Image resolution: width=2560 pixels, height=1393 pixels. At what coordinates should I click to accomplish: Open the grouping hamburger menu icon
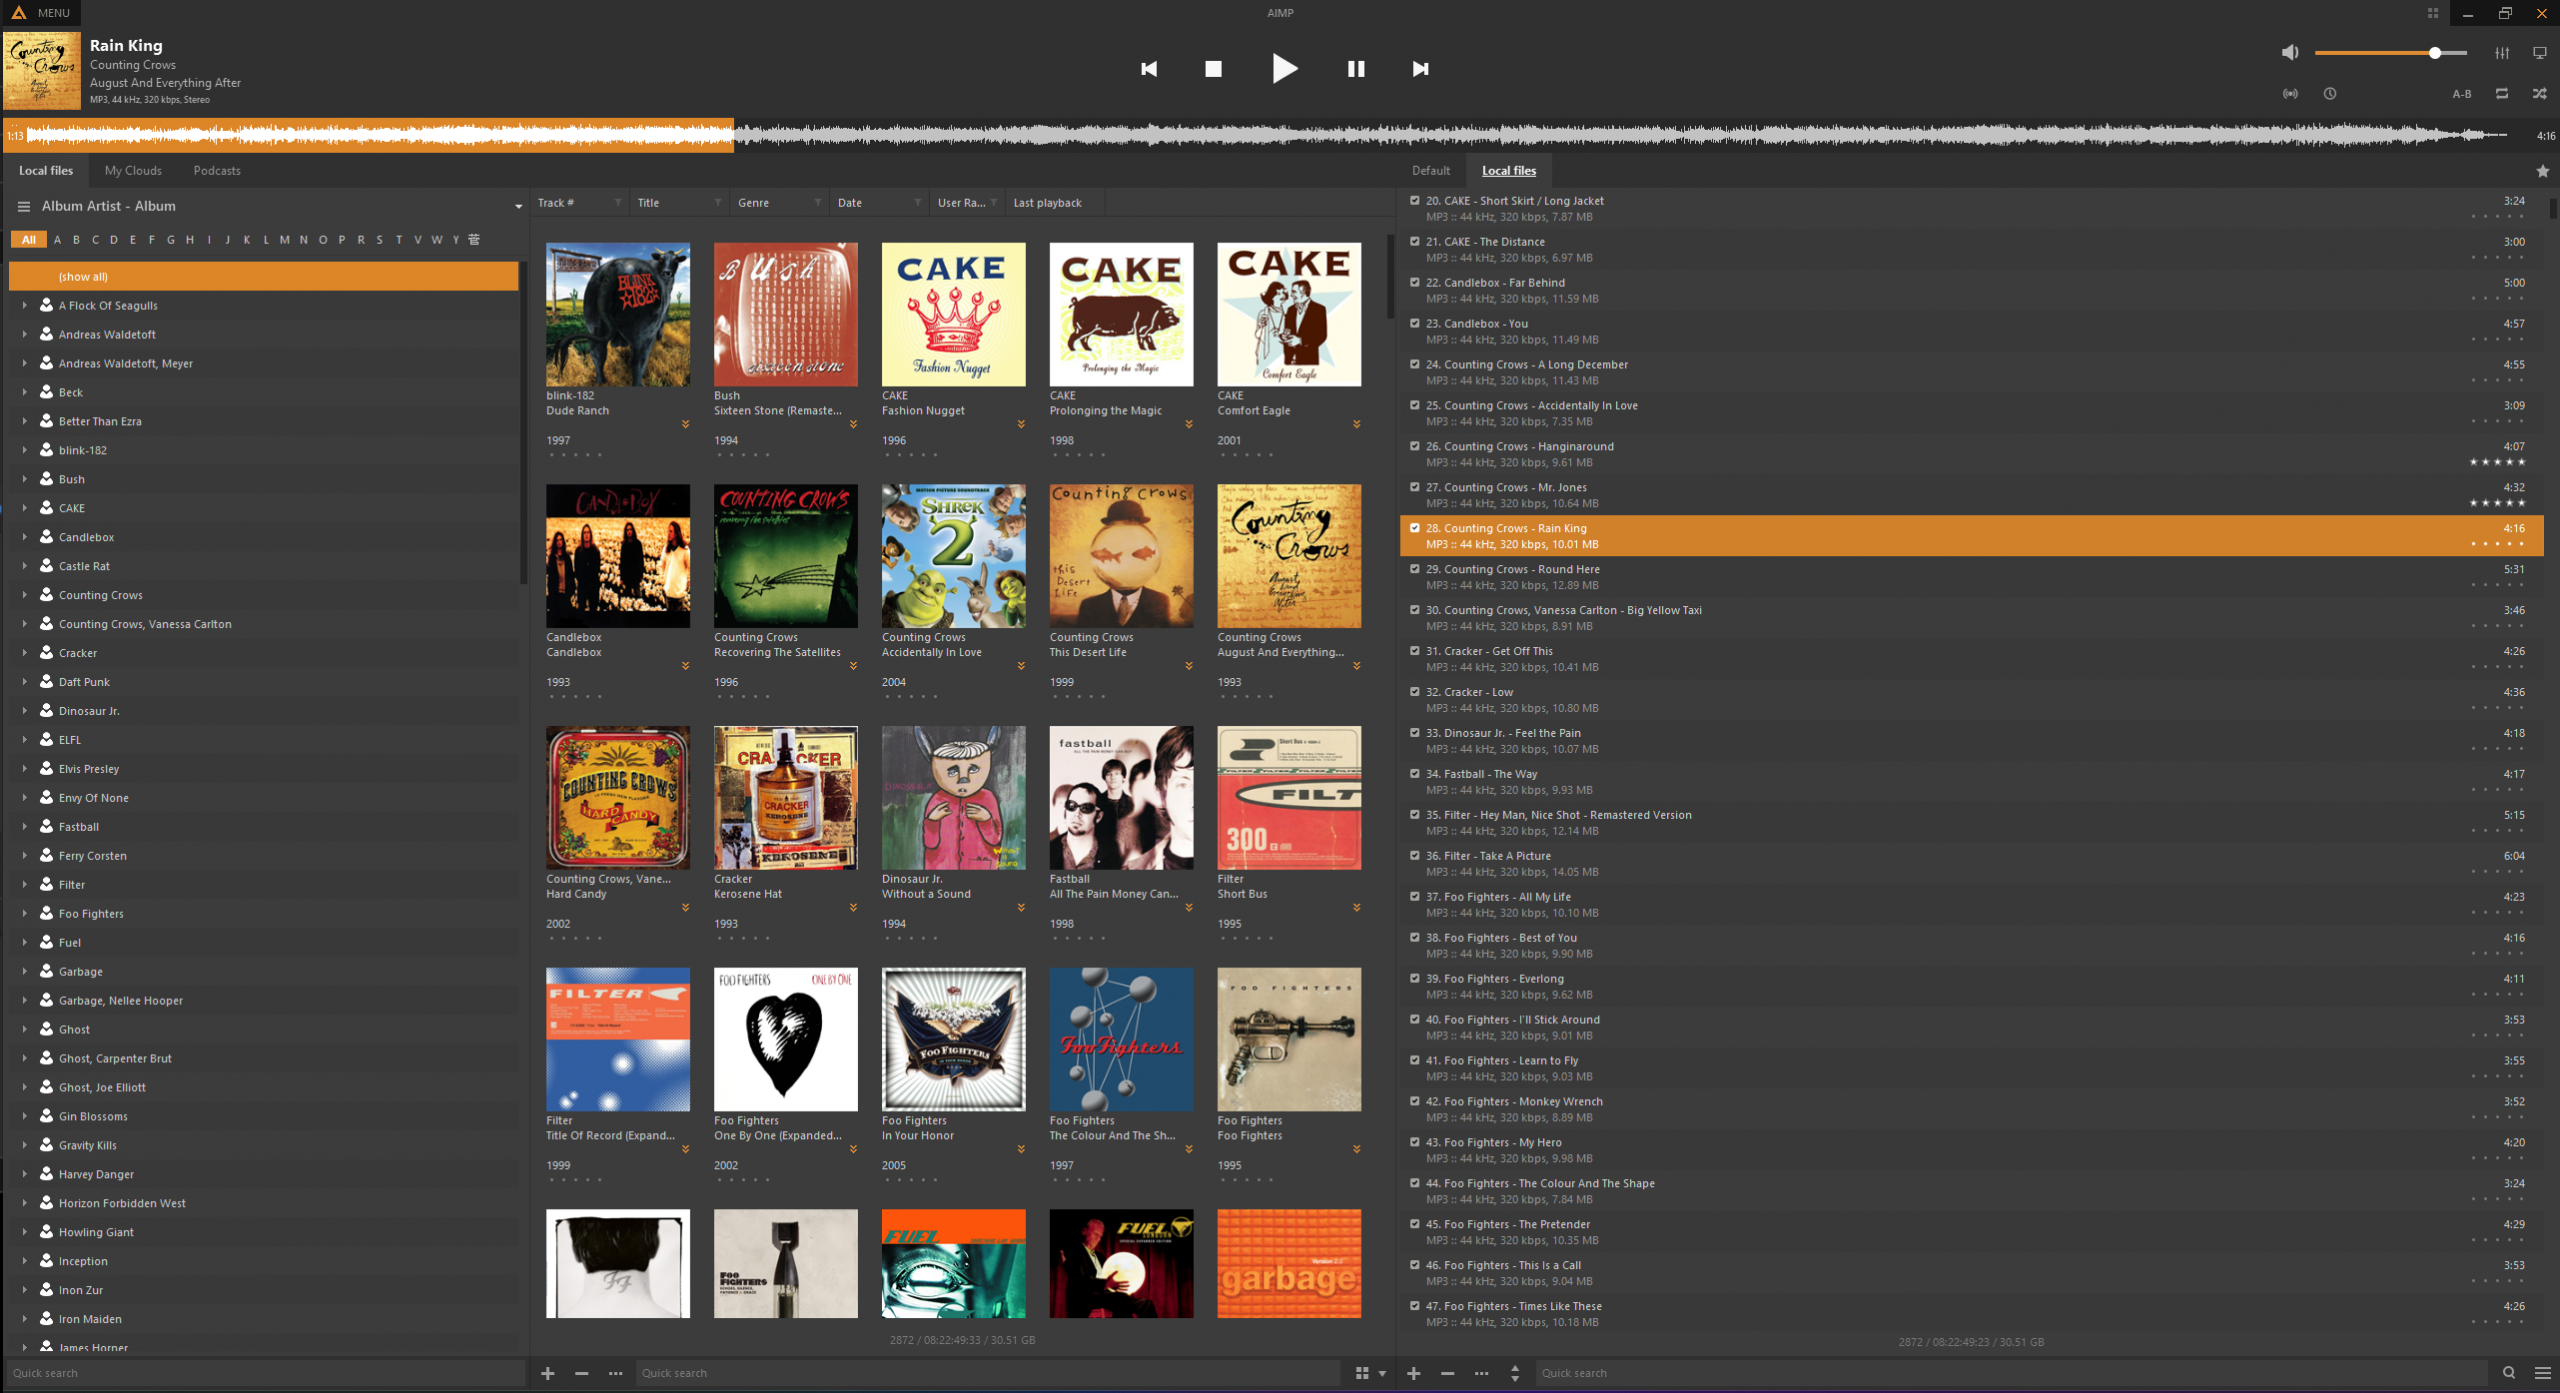click(x=24, y=206)
